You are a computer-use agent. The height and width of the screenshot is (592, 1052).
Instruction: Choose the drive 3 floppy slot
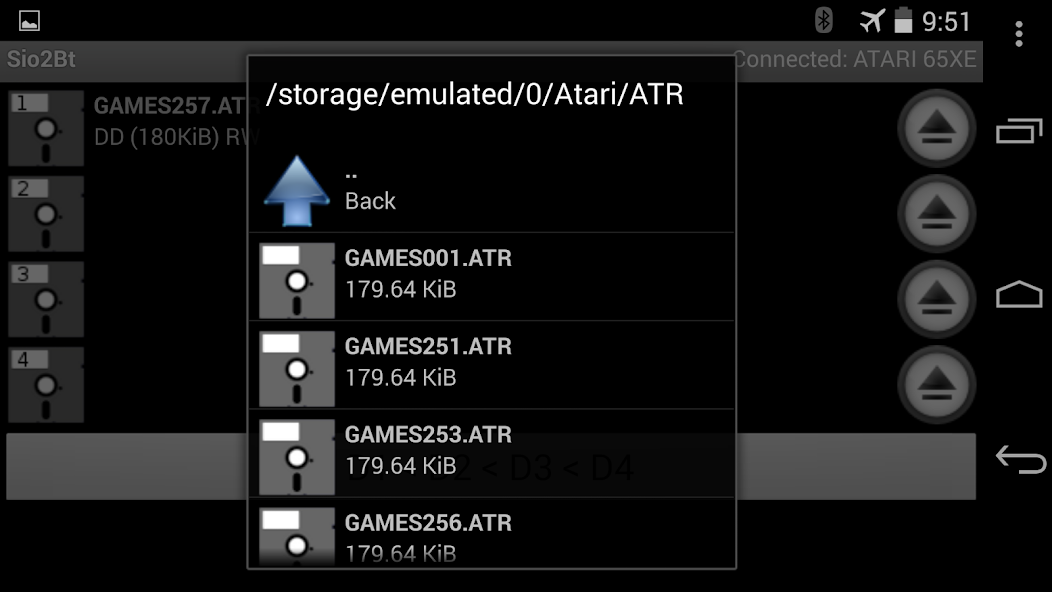pos(46,299)
